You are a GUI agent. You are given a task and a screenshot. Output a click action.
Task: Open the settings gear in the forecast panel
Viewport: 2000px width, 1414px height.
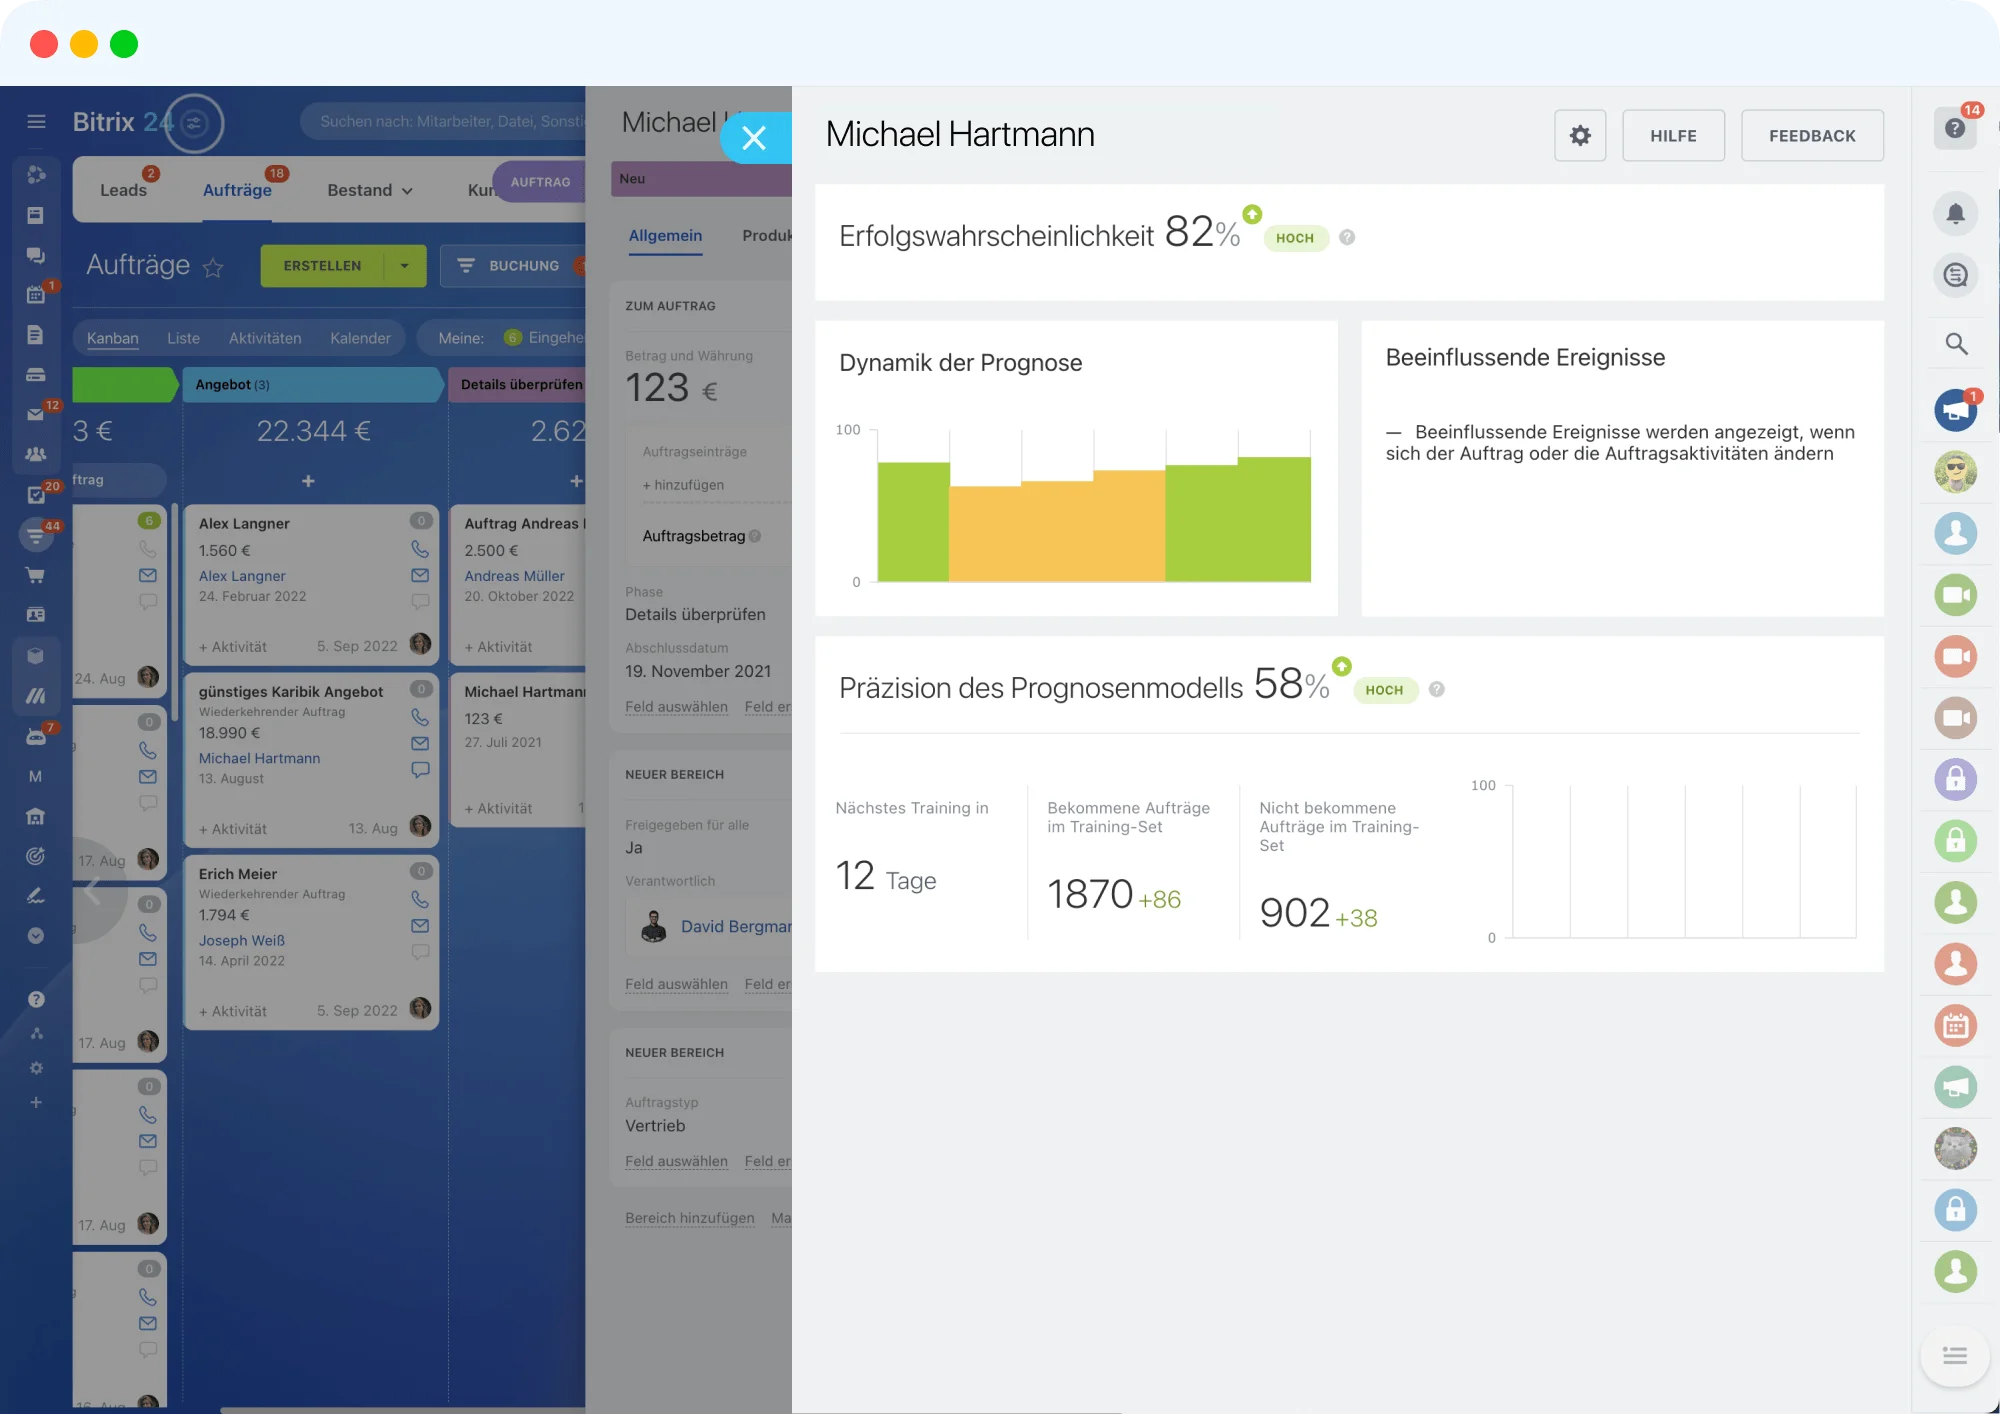click(1580, 135)
